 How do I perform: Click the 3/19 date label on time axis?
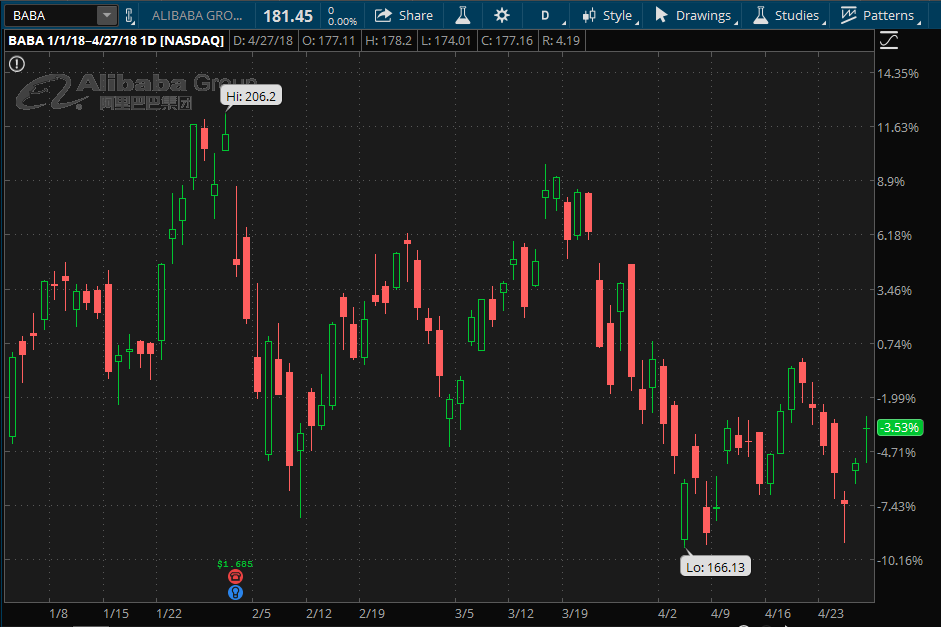(575, 614)
